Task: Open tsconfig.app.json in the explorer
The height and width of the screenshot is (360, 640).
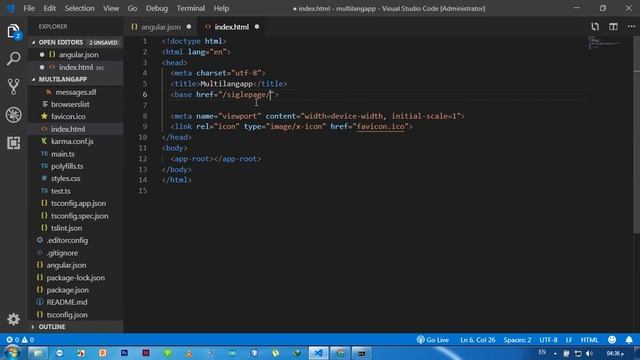Action: pos(76,203)
